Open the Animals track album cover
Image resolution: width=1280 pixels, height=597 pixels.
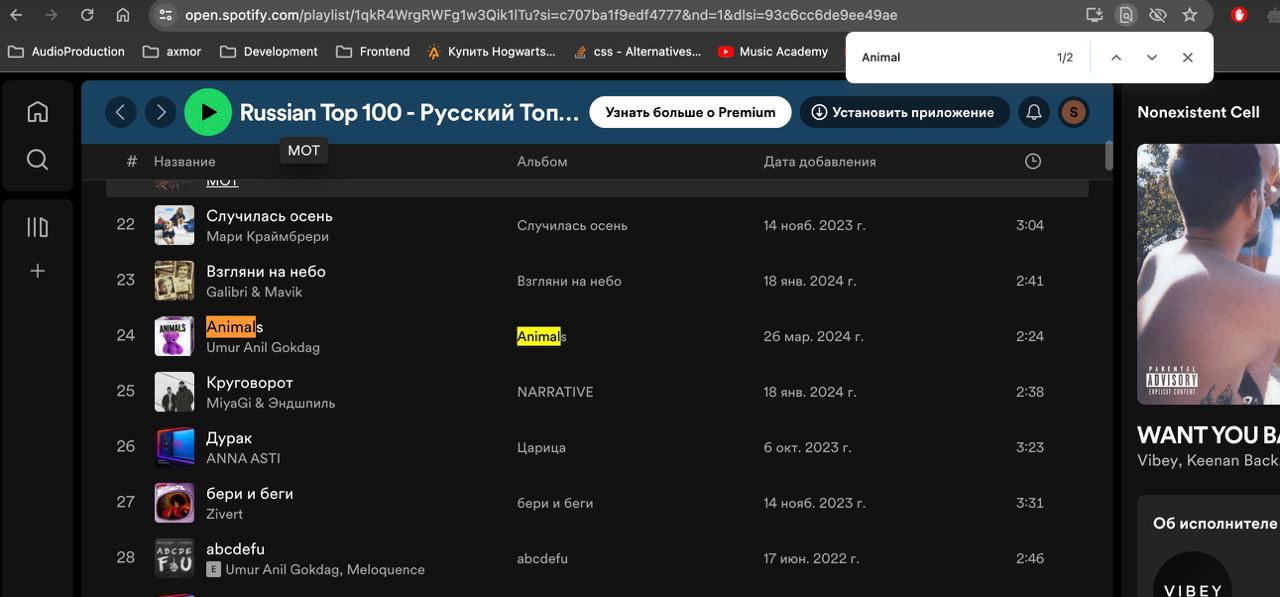(174, 336)
